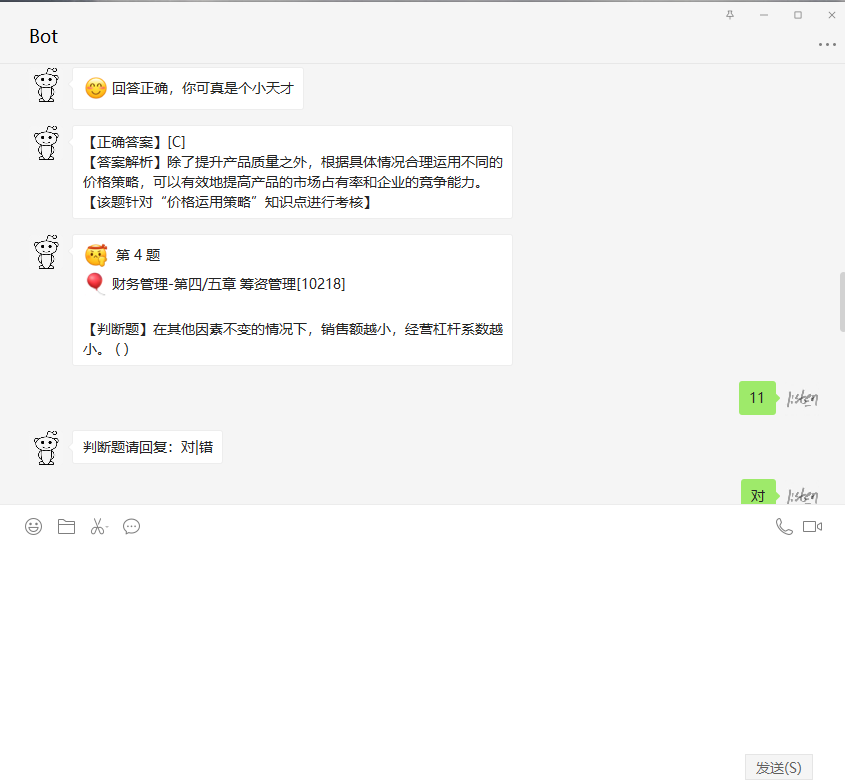Click the Bot avatar beside question 4
Viewport: 845px width, 782px height.
(x=46, y=252)
